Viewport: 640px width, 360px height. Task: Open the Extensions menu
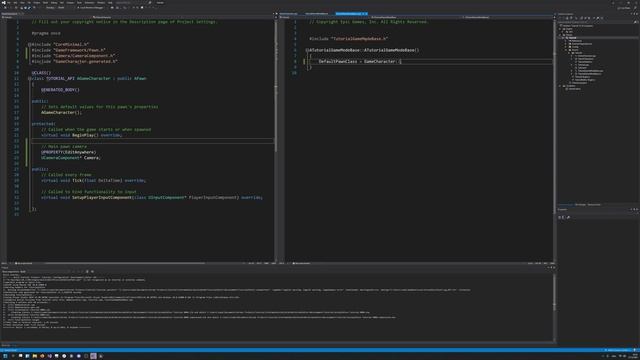pyautogui.click(x=89, y=2)
